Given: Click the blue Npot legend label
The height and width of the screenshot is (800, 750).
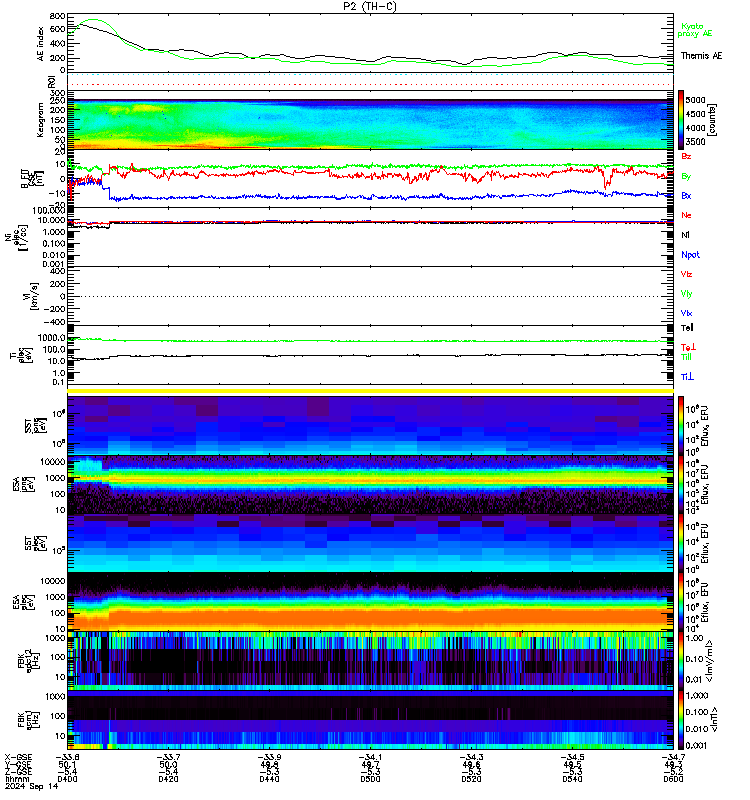Looking at the screenshot, I should click(690, 255).
